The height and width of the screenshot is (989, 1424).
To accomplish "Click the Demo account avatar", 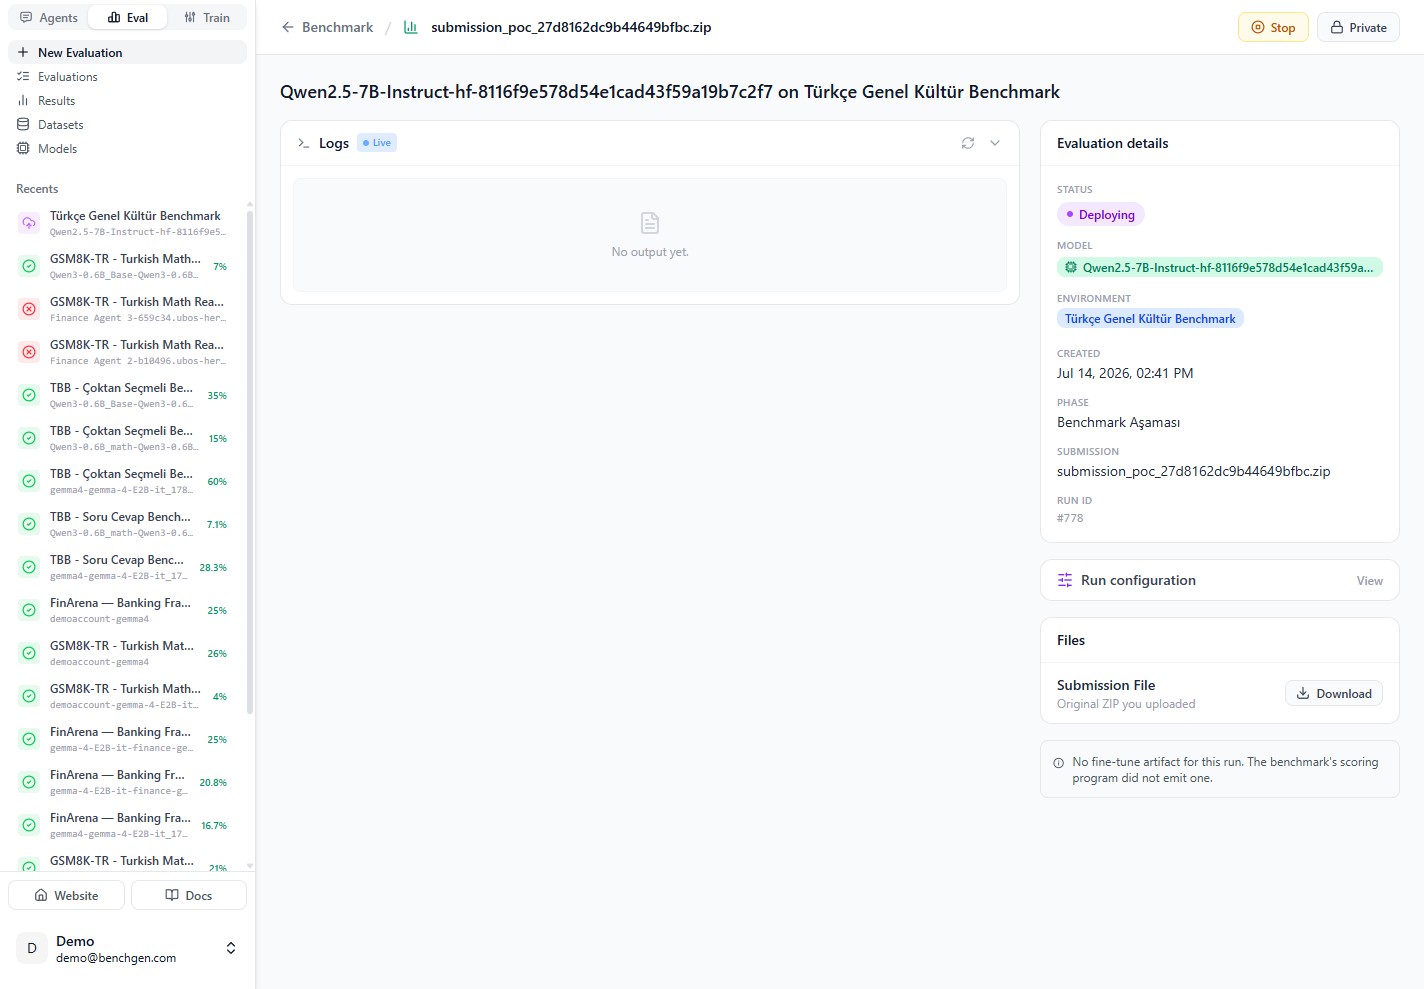I will pos(32,948).
